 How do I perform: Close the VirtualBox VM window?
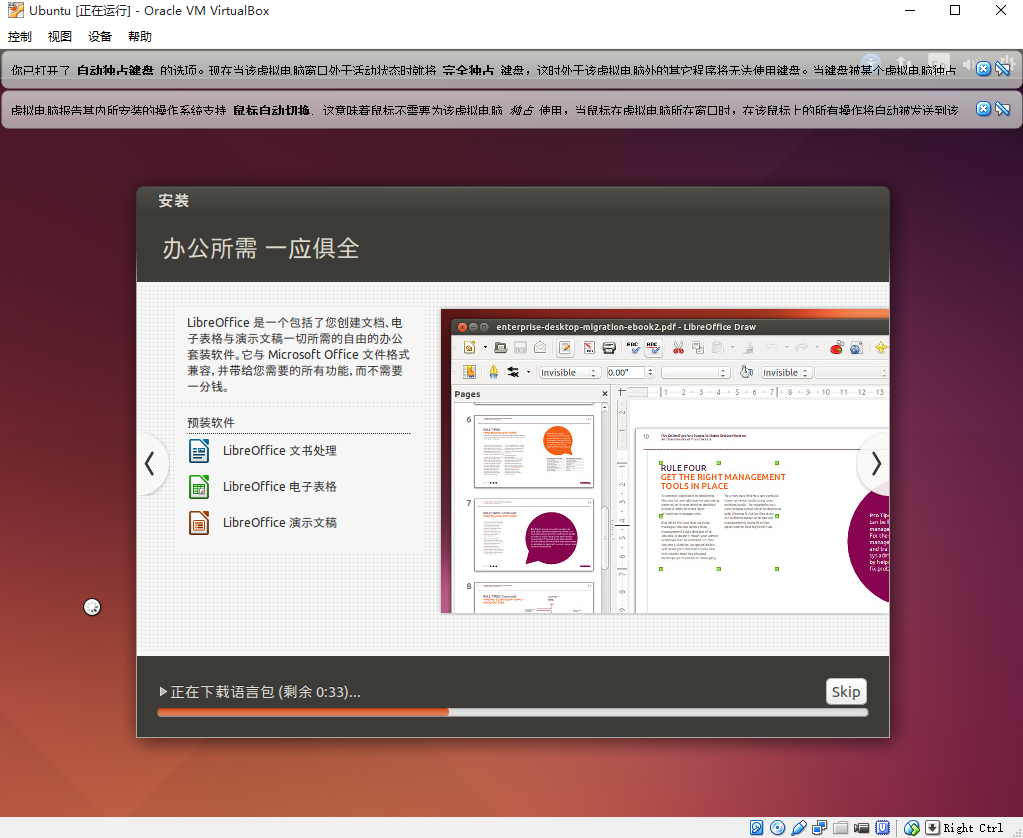(x=1001, y=10)
